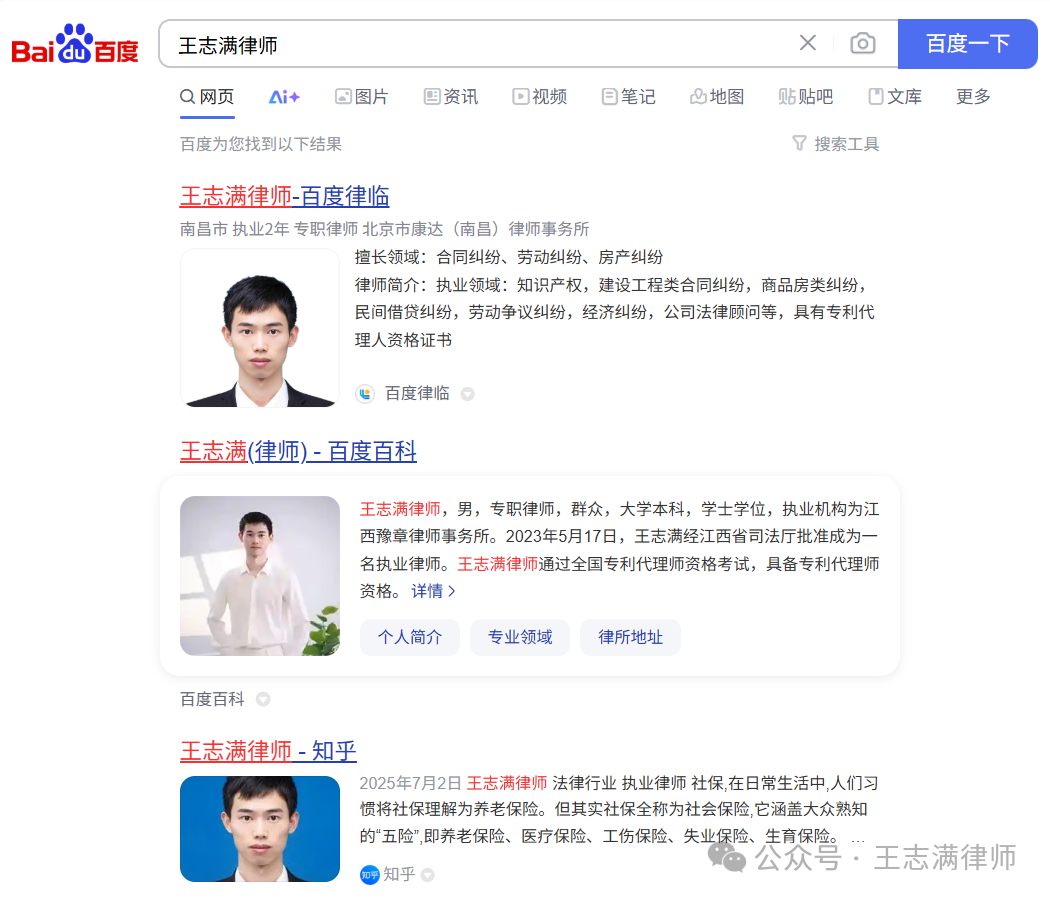Click the 百度律临 source icon
1050x900 pixels.
(x=365, y=394)
